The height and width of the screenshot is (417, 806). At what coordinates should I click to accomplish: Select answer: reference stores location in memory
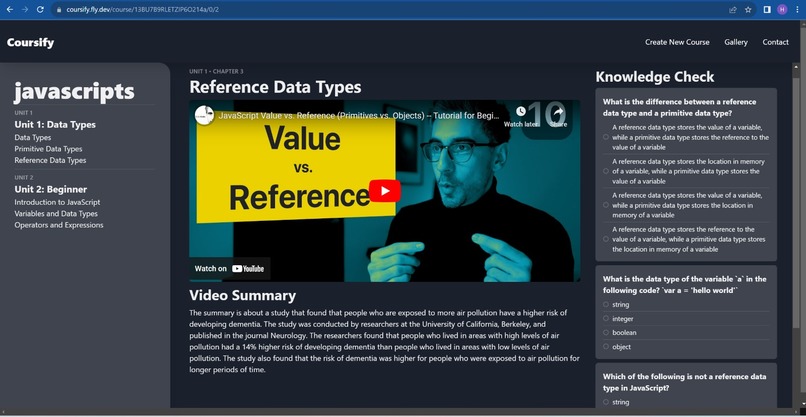pyautogui.click(x=606, y=171)
